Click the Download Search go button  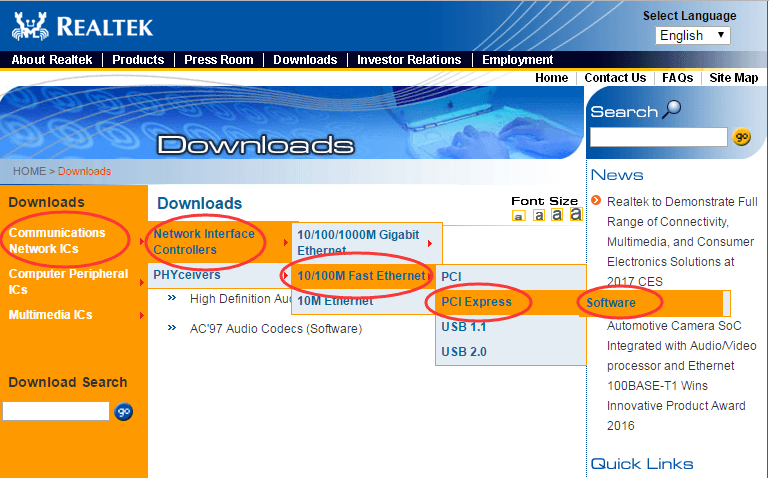124,411
